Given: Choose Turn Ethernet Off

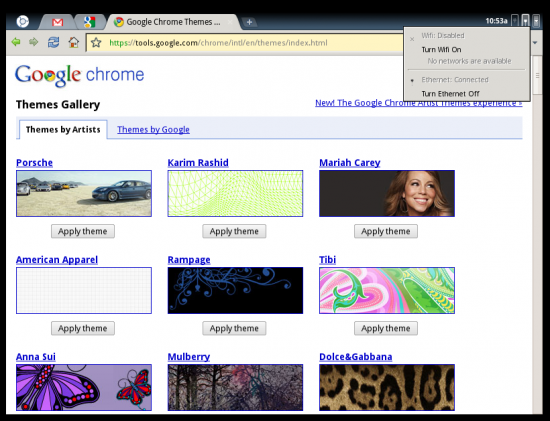Looking at the screenshot, I should coord(450,94).
